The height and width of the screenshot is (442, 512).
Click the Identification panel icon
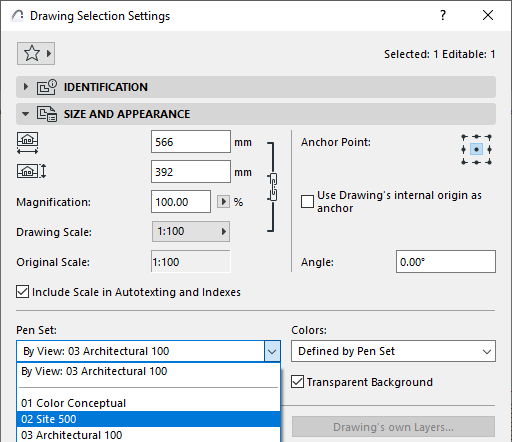coord(47,87)
